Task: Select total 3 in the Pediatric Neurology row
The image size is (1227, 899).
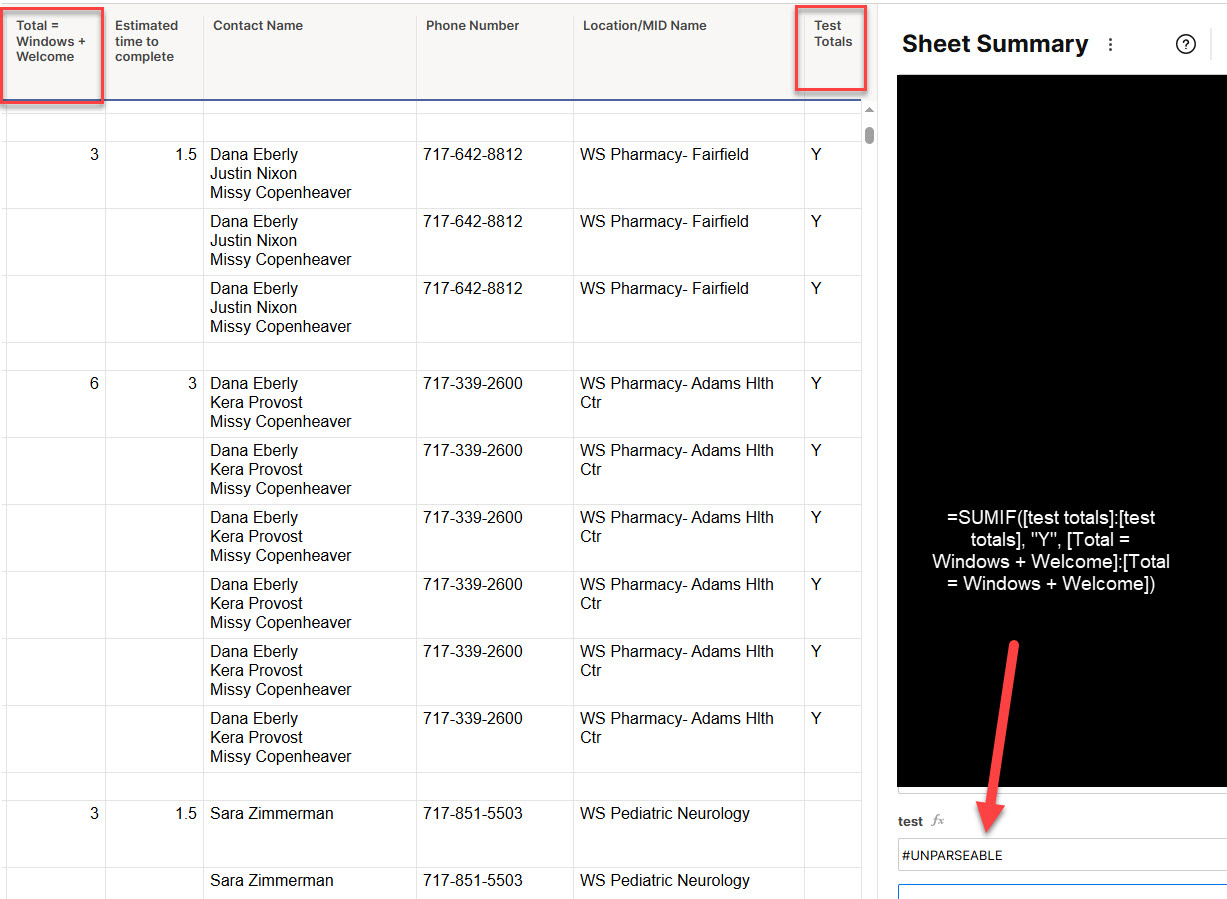Action: coord(55,834)
